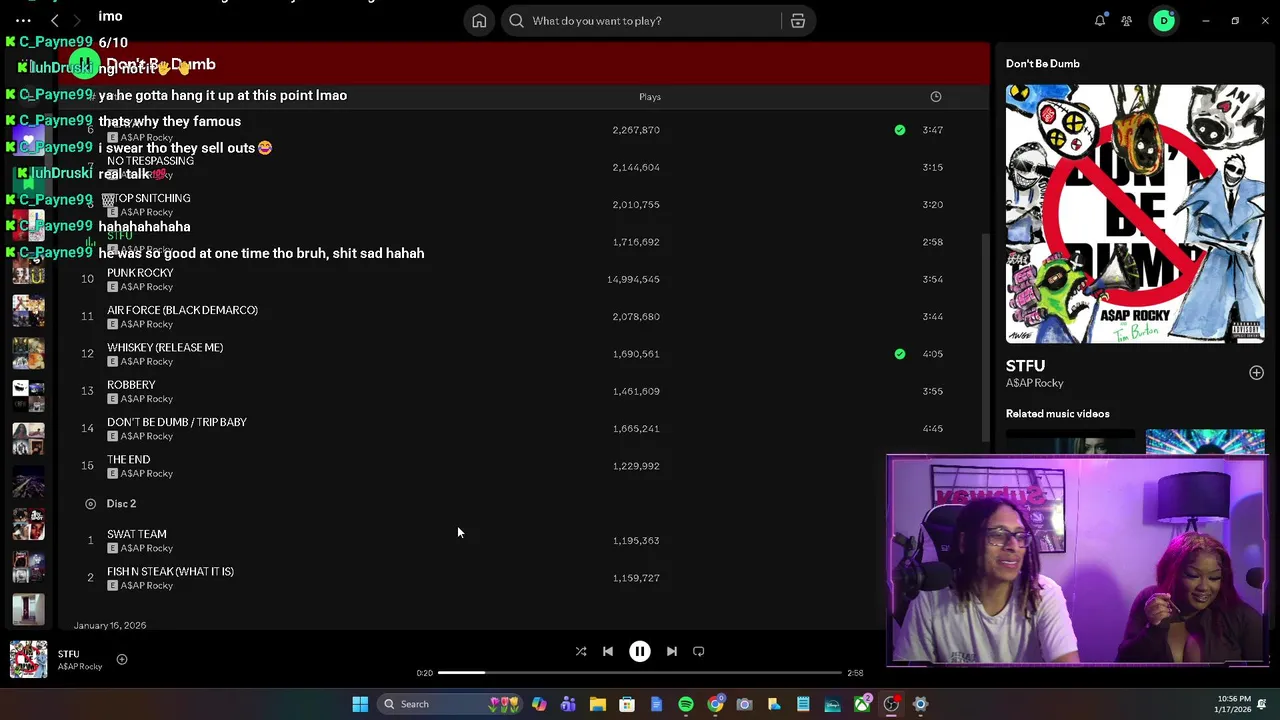1280x720 pixels.
Task: Click the Windows taskbar Search box
Action: coord(450,704)
